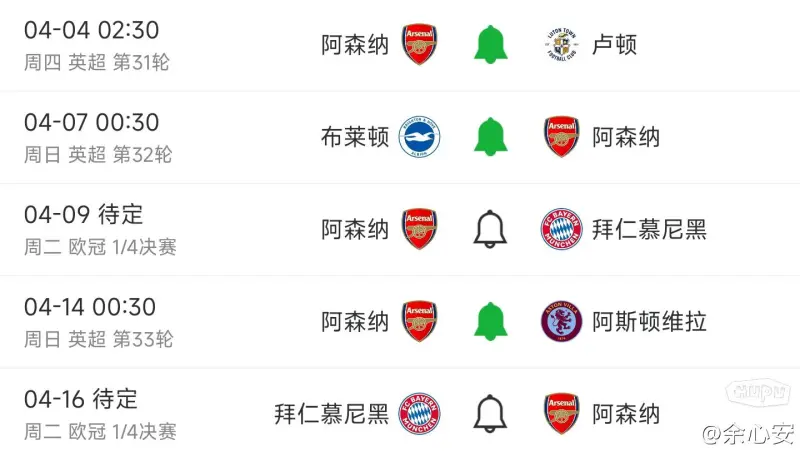
Task: Click the Brighton club crest
Action: (x=419, y=137)
